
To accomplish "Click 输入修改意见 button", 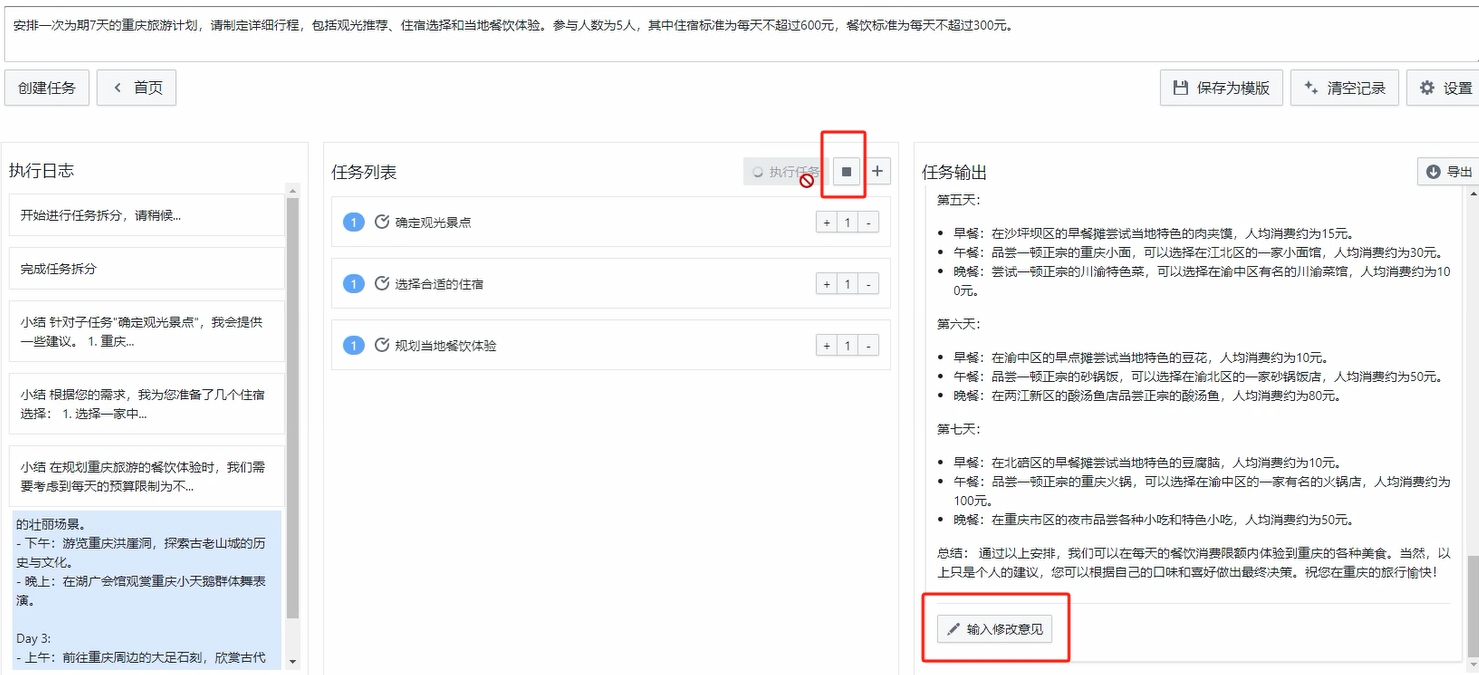I will 995,629.
